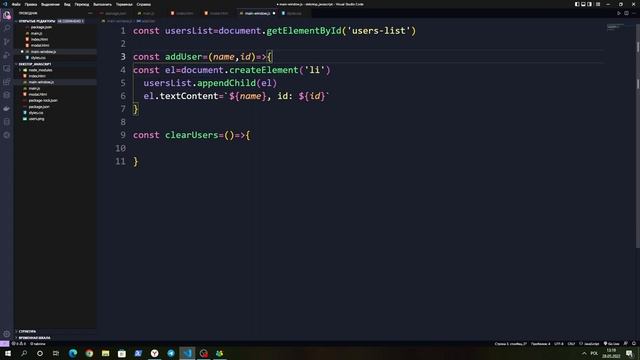640x360 pixels.
Task: Open the Терминал menu
Action: (124, 4)
